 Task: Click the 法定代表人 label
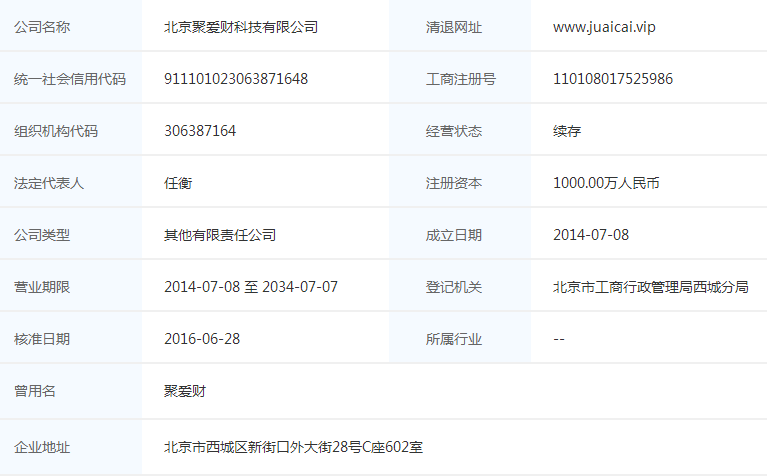(49, 183)
